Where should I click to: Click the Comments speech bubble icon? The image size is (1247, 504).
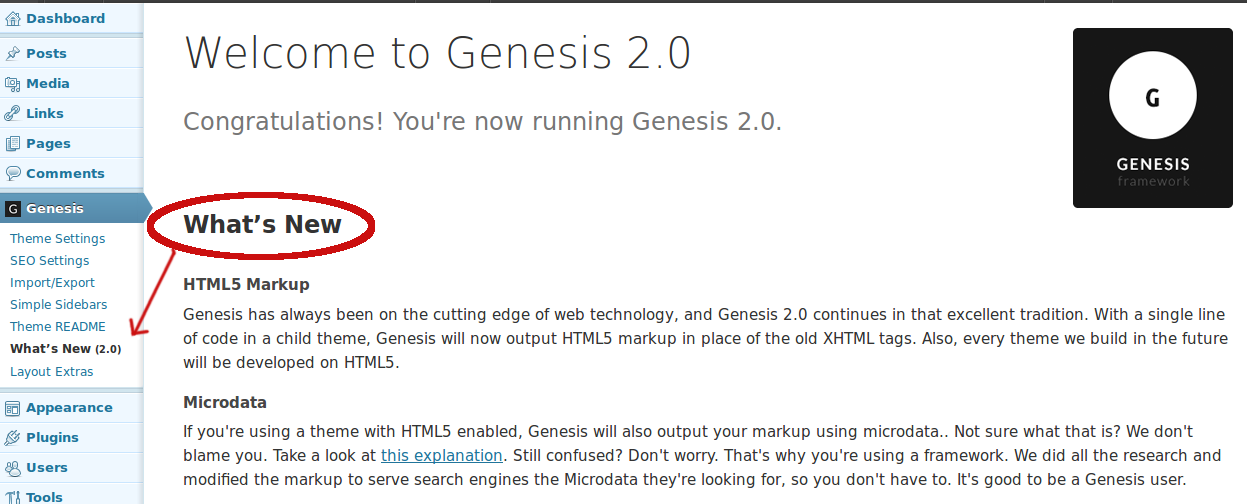(13, 173)
